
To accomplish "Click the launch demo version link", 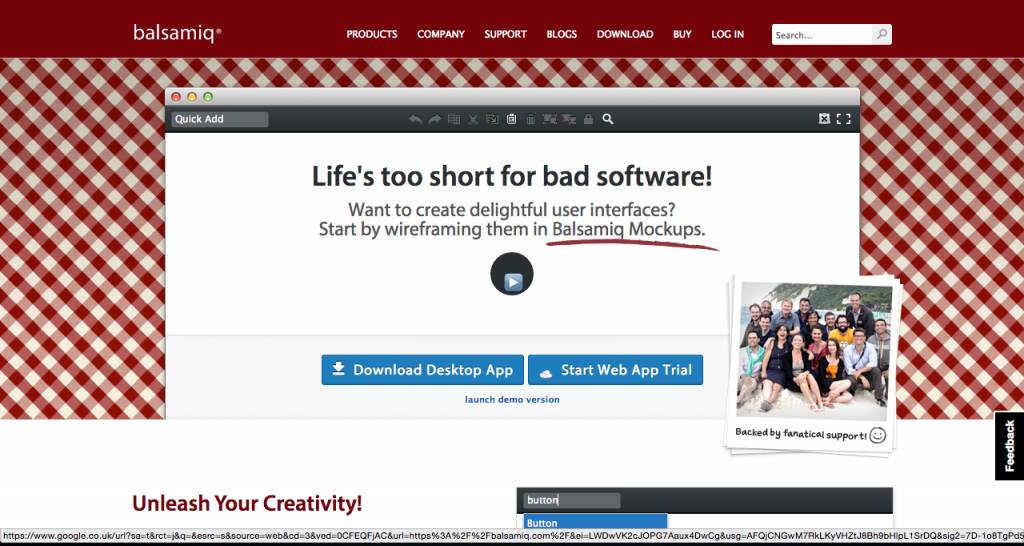I will coord(512,400).
